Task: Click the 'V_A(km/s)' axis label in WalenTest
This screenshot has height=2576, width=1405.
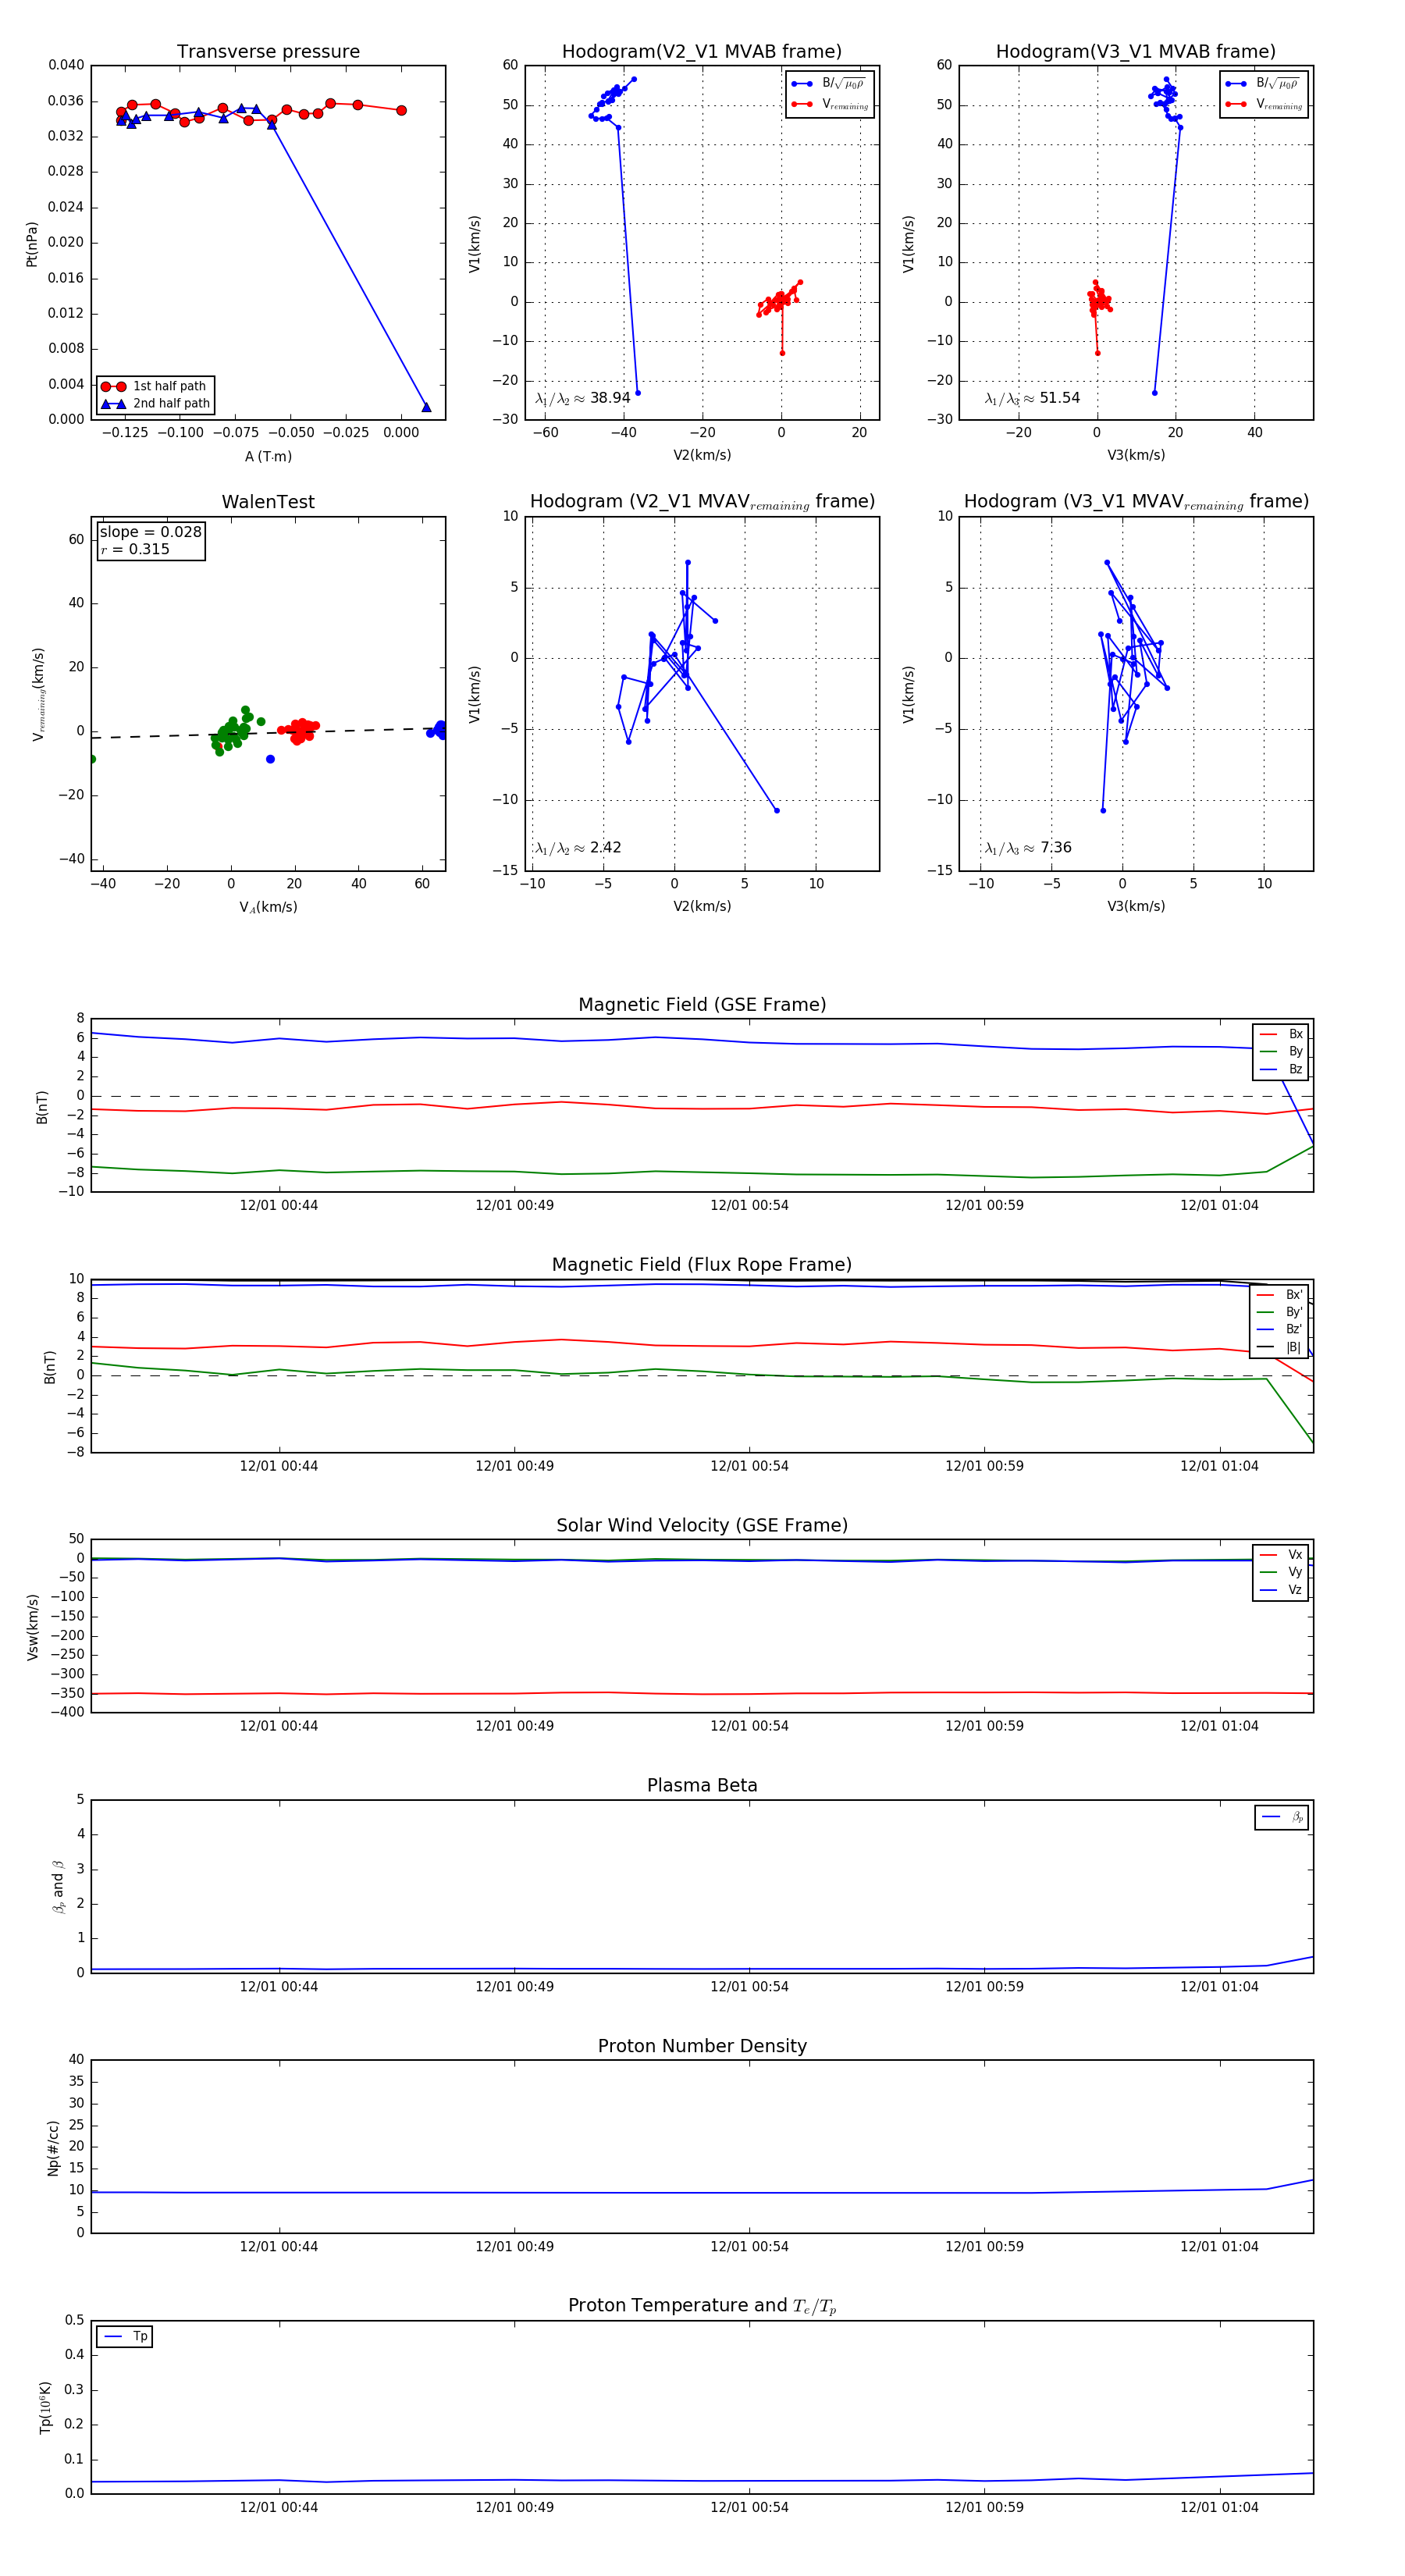Action: coord(268,907)
